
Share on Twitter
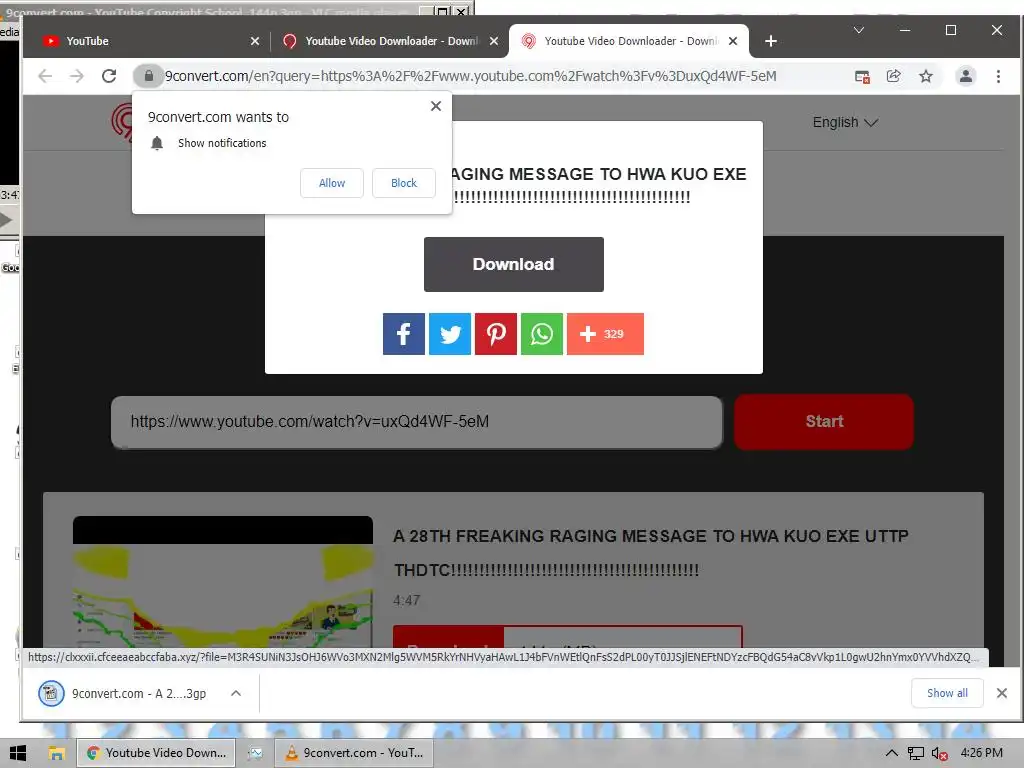(449, 334)
